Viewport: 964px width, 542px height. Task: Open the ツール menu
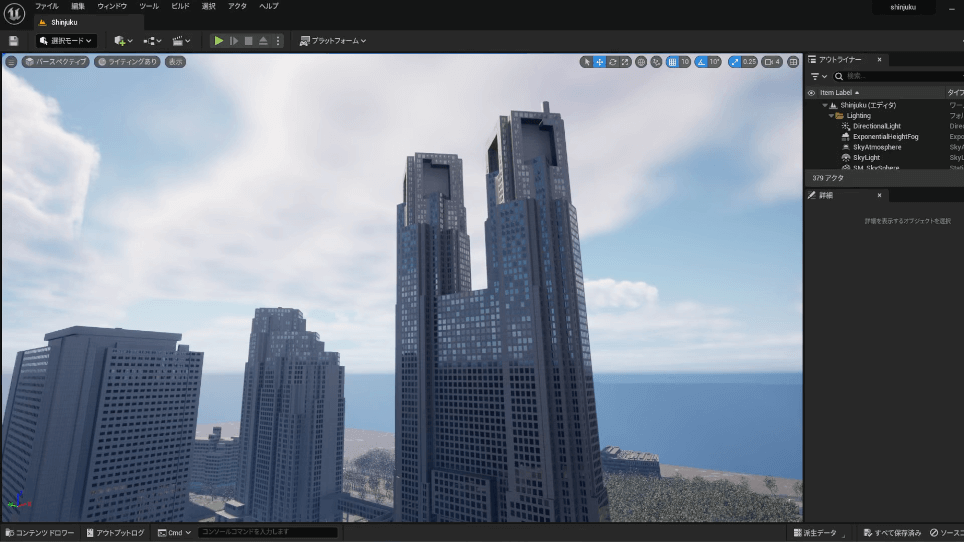pyautogui.click(x=149, y=6)
